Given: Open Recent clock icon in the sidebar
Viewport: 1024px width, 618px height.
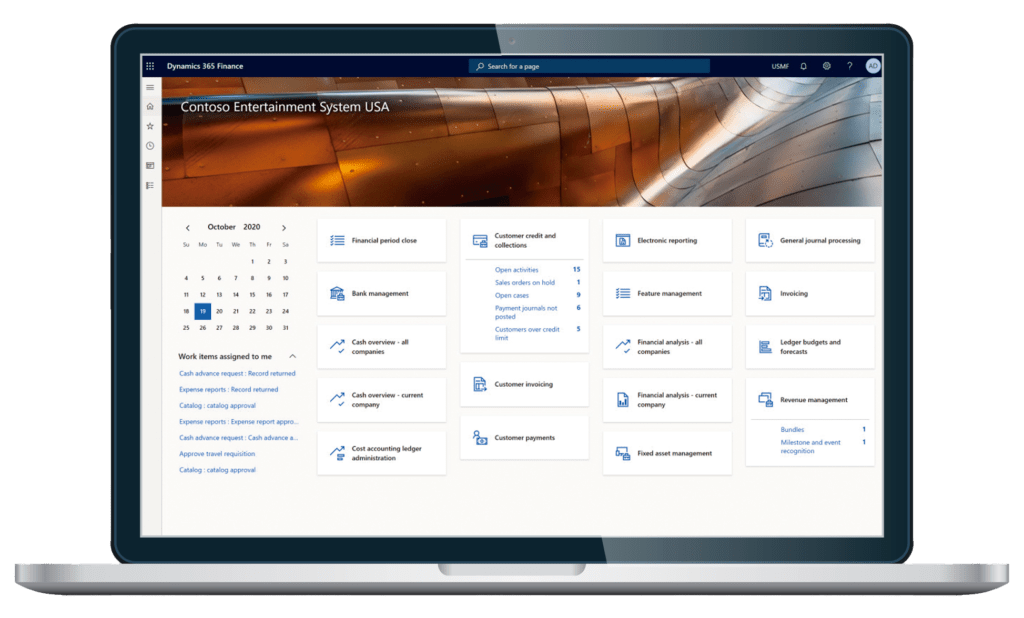Looking at the screenshot, I should pos(150,146).
